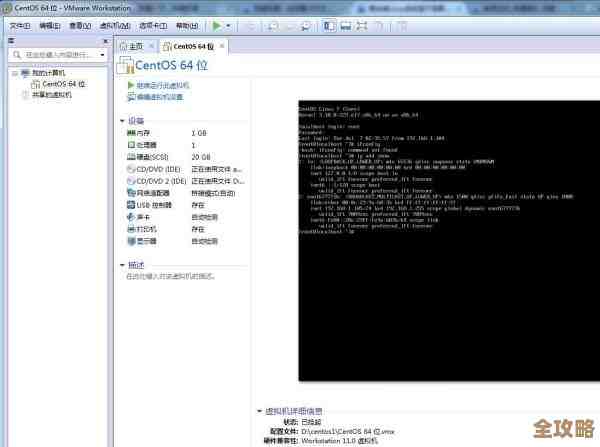Open the power options dropdown beside the play button
Screen dimensions: 600x447
[x=228, y=26]
